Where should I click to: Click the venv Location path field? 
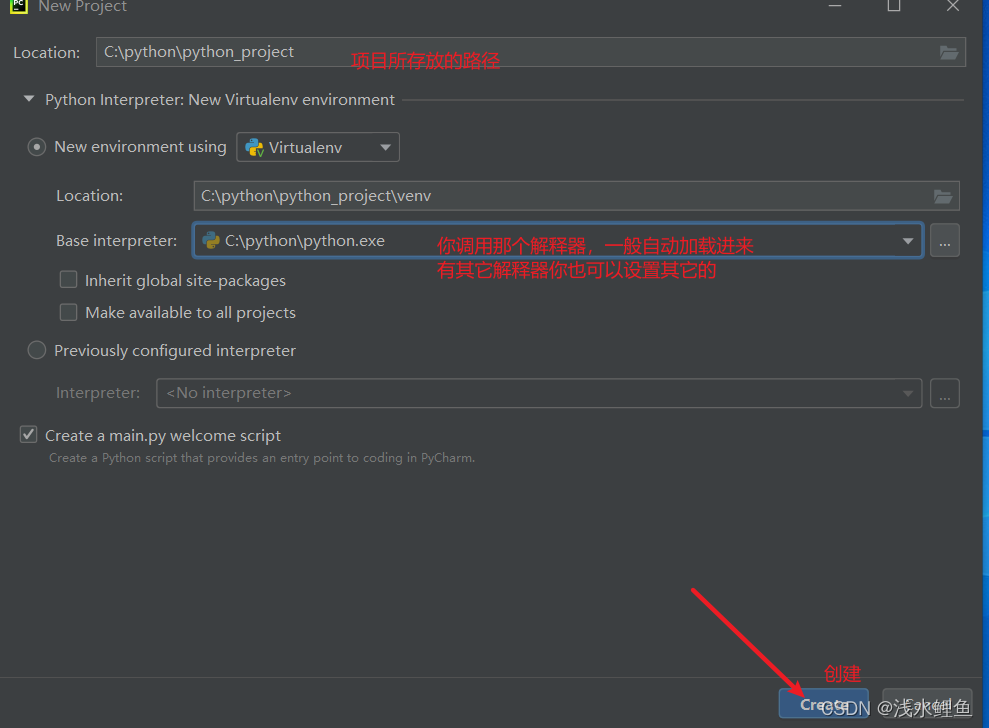tap(576, 196)
